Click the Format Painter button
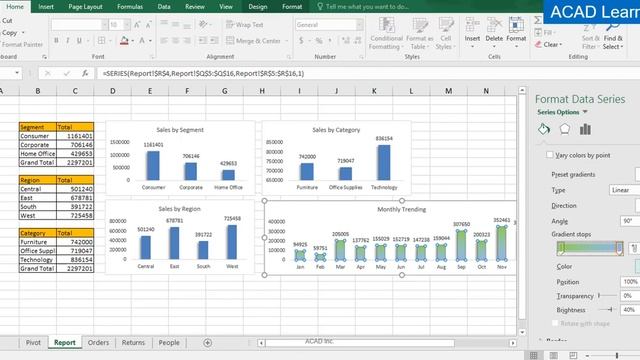The image size is (640, 360). pos(21,44)
